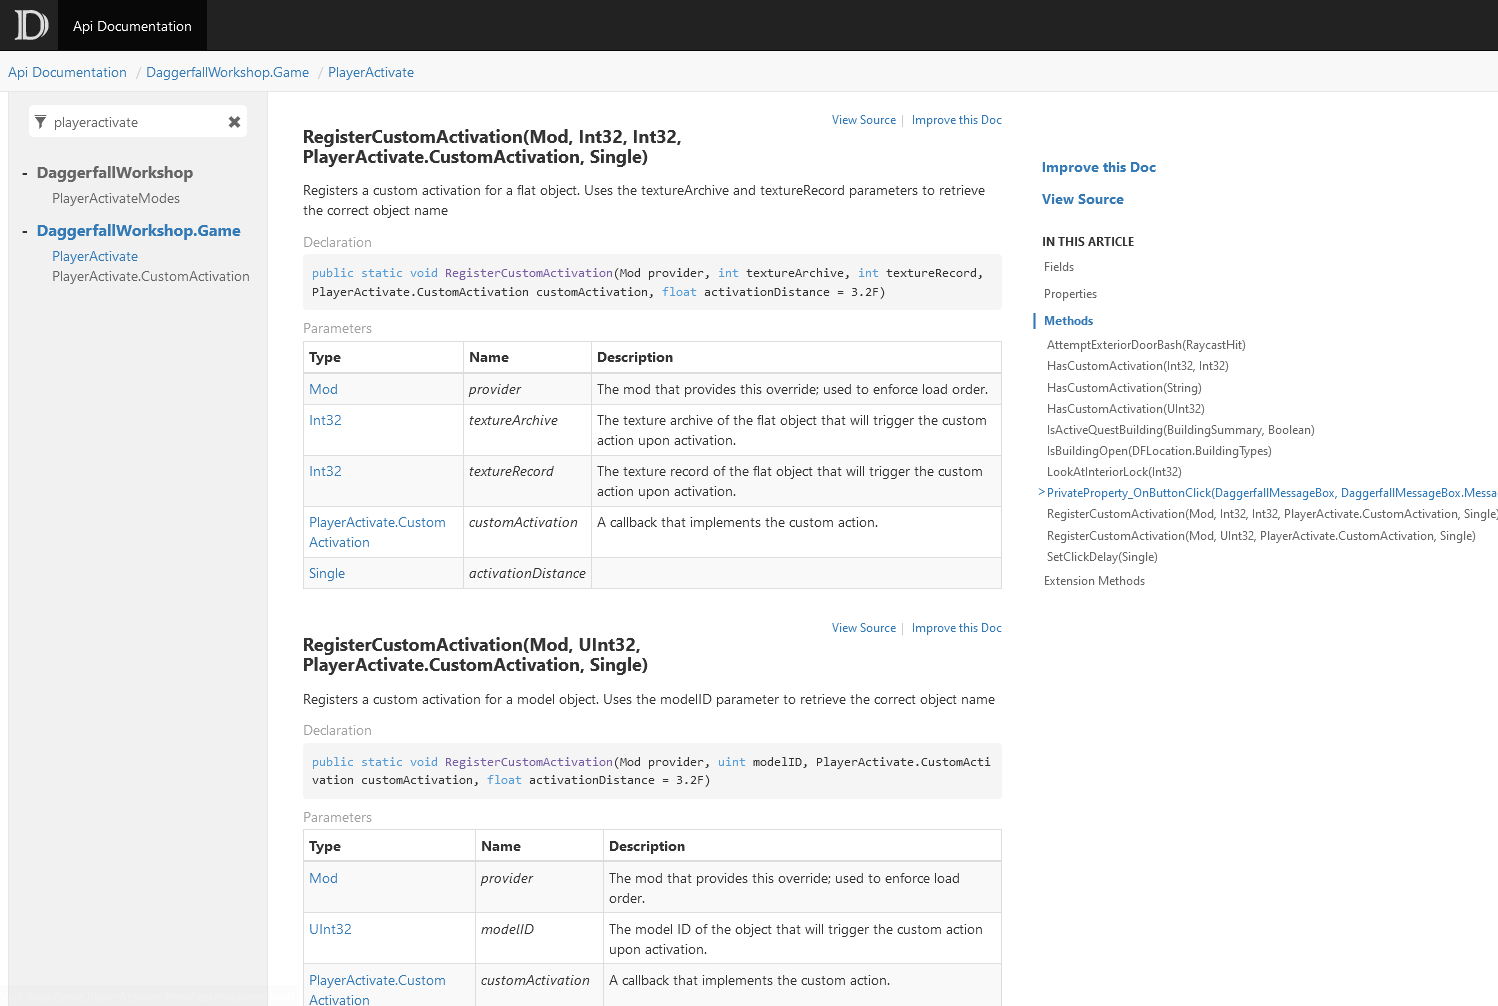Click the modelID parameter name

click(x=507, y=929)
